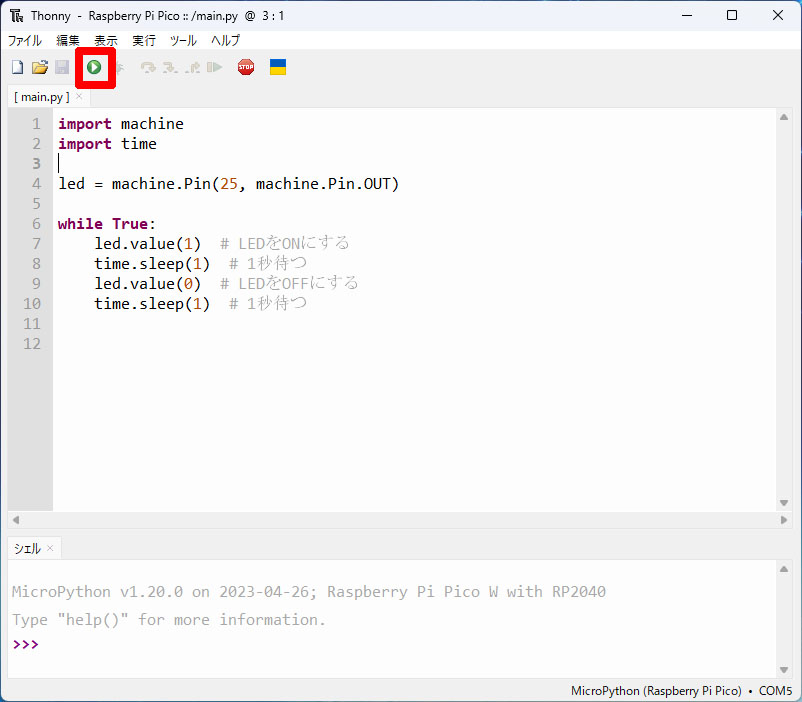Open a file with the folder icon
802x702 pixels.
click(x=40, y=67)
